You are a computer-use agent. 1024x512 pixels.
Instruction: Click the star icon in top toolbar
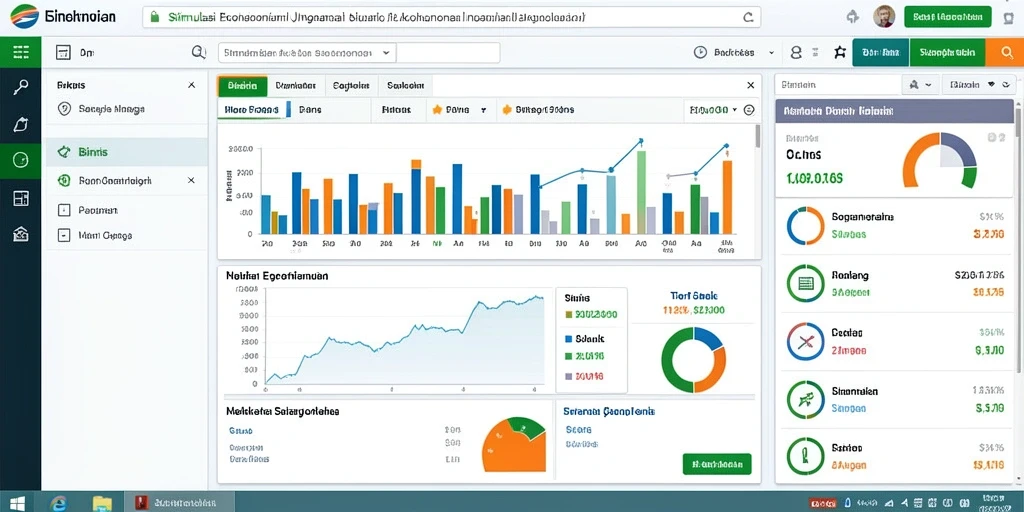840,53
